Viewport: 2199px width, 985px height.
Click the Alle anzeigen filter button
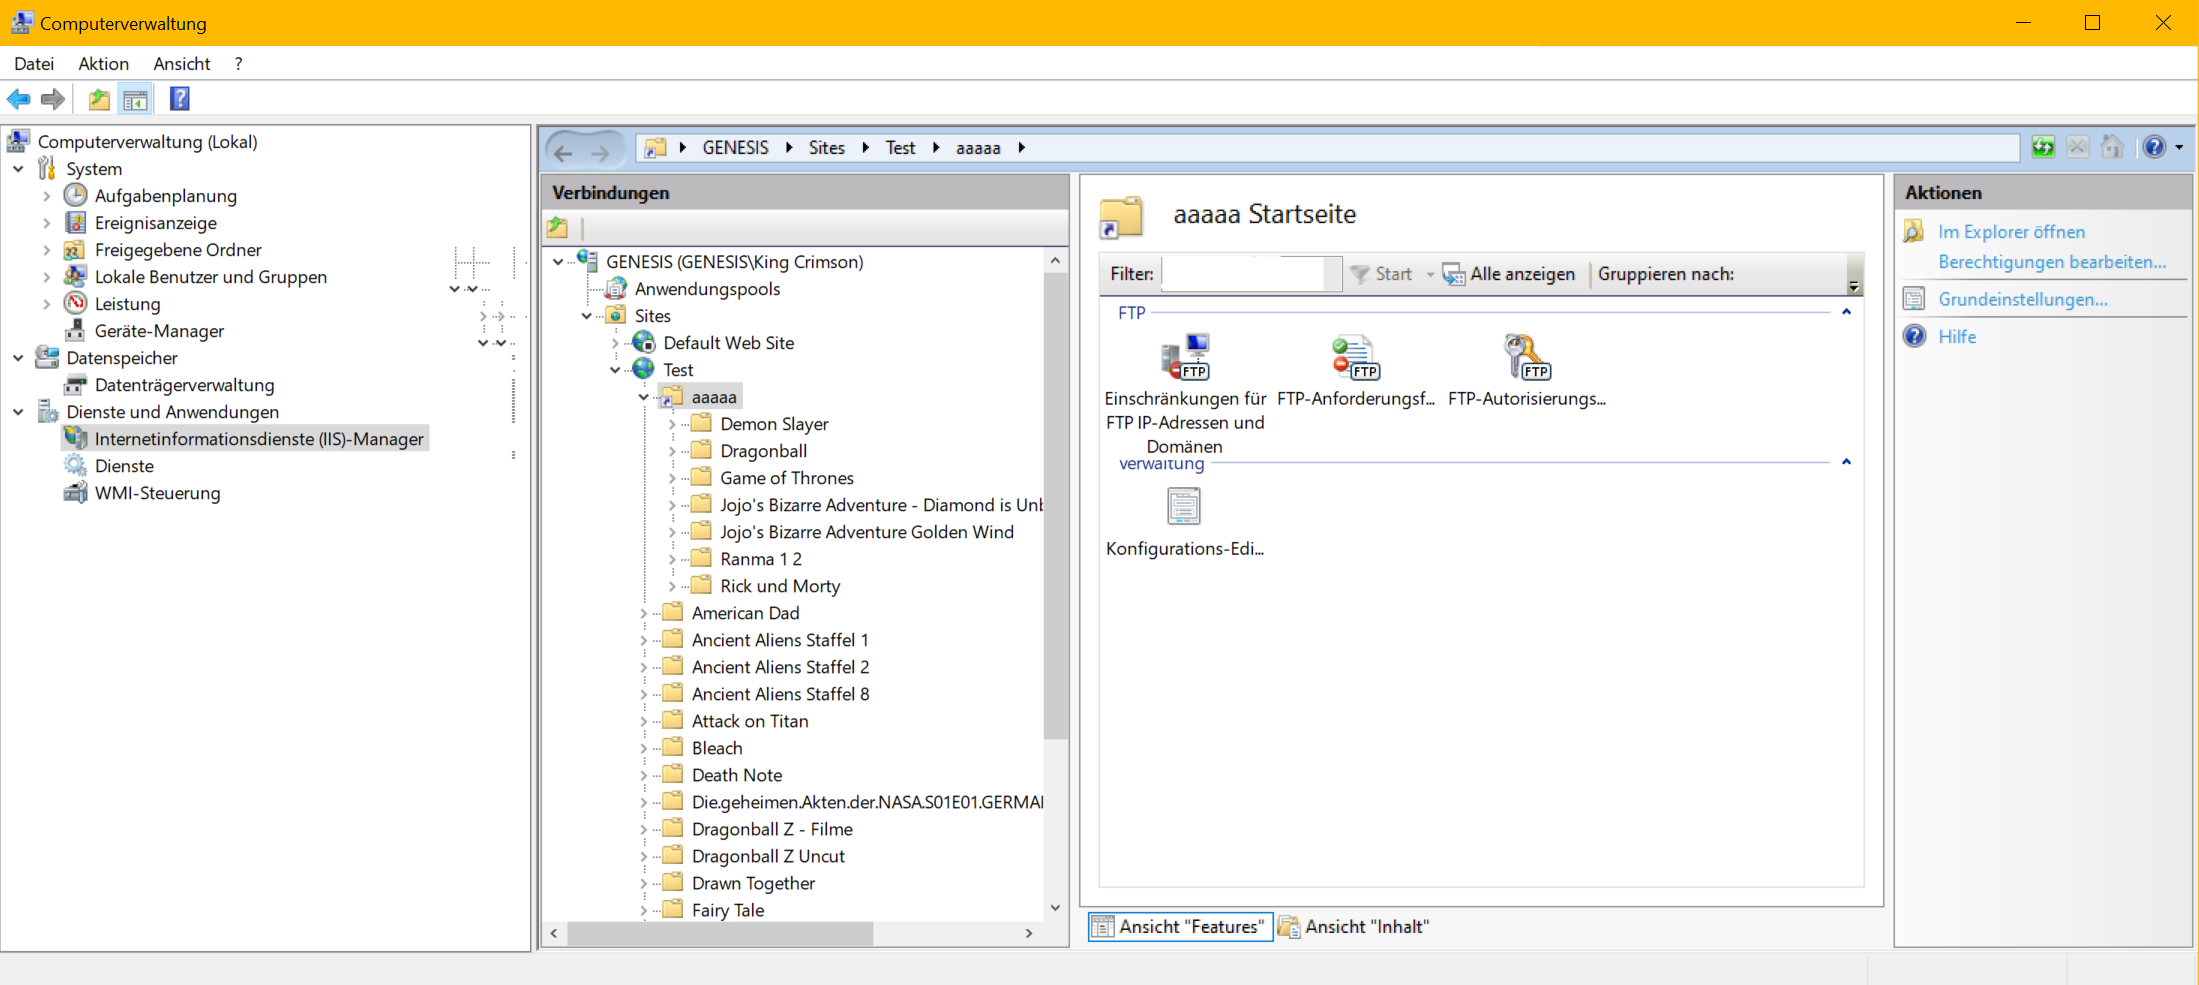1509,274
